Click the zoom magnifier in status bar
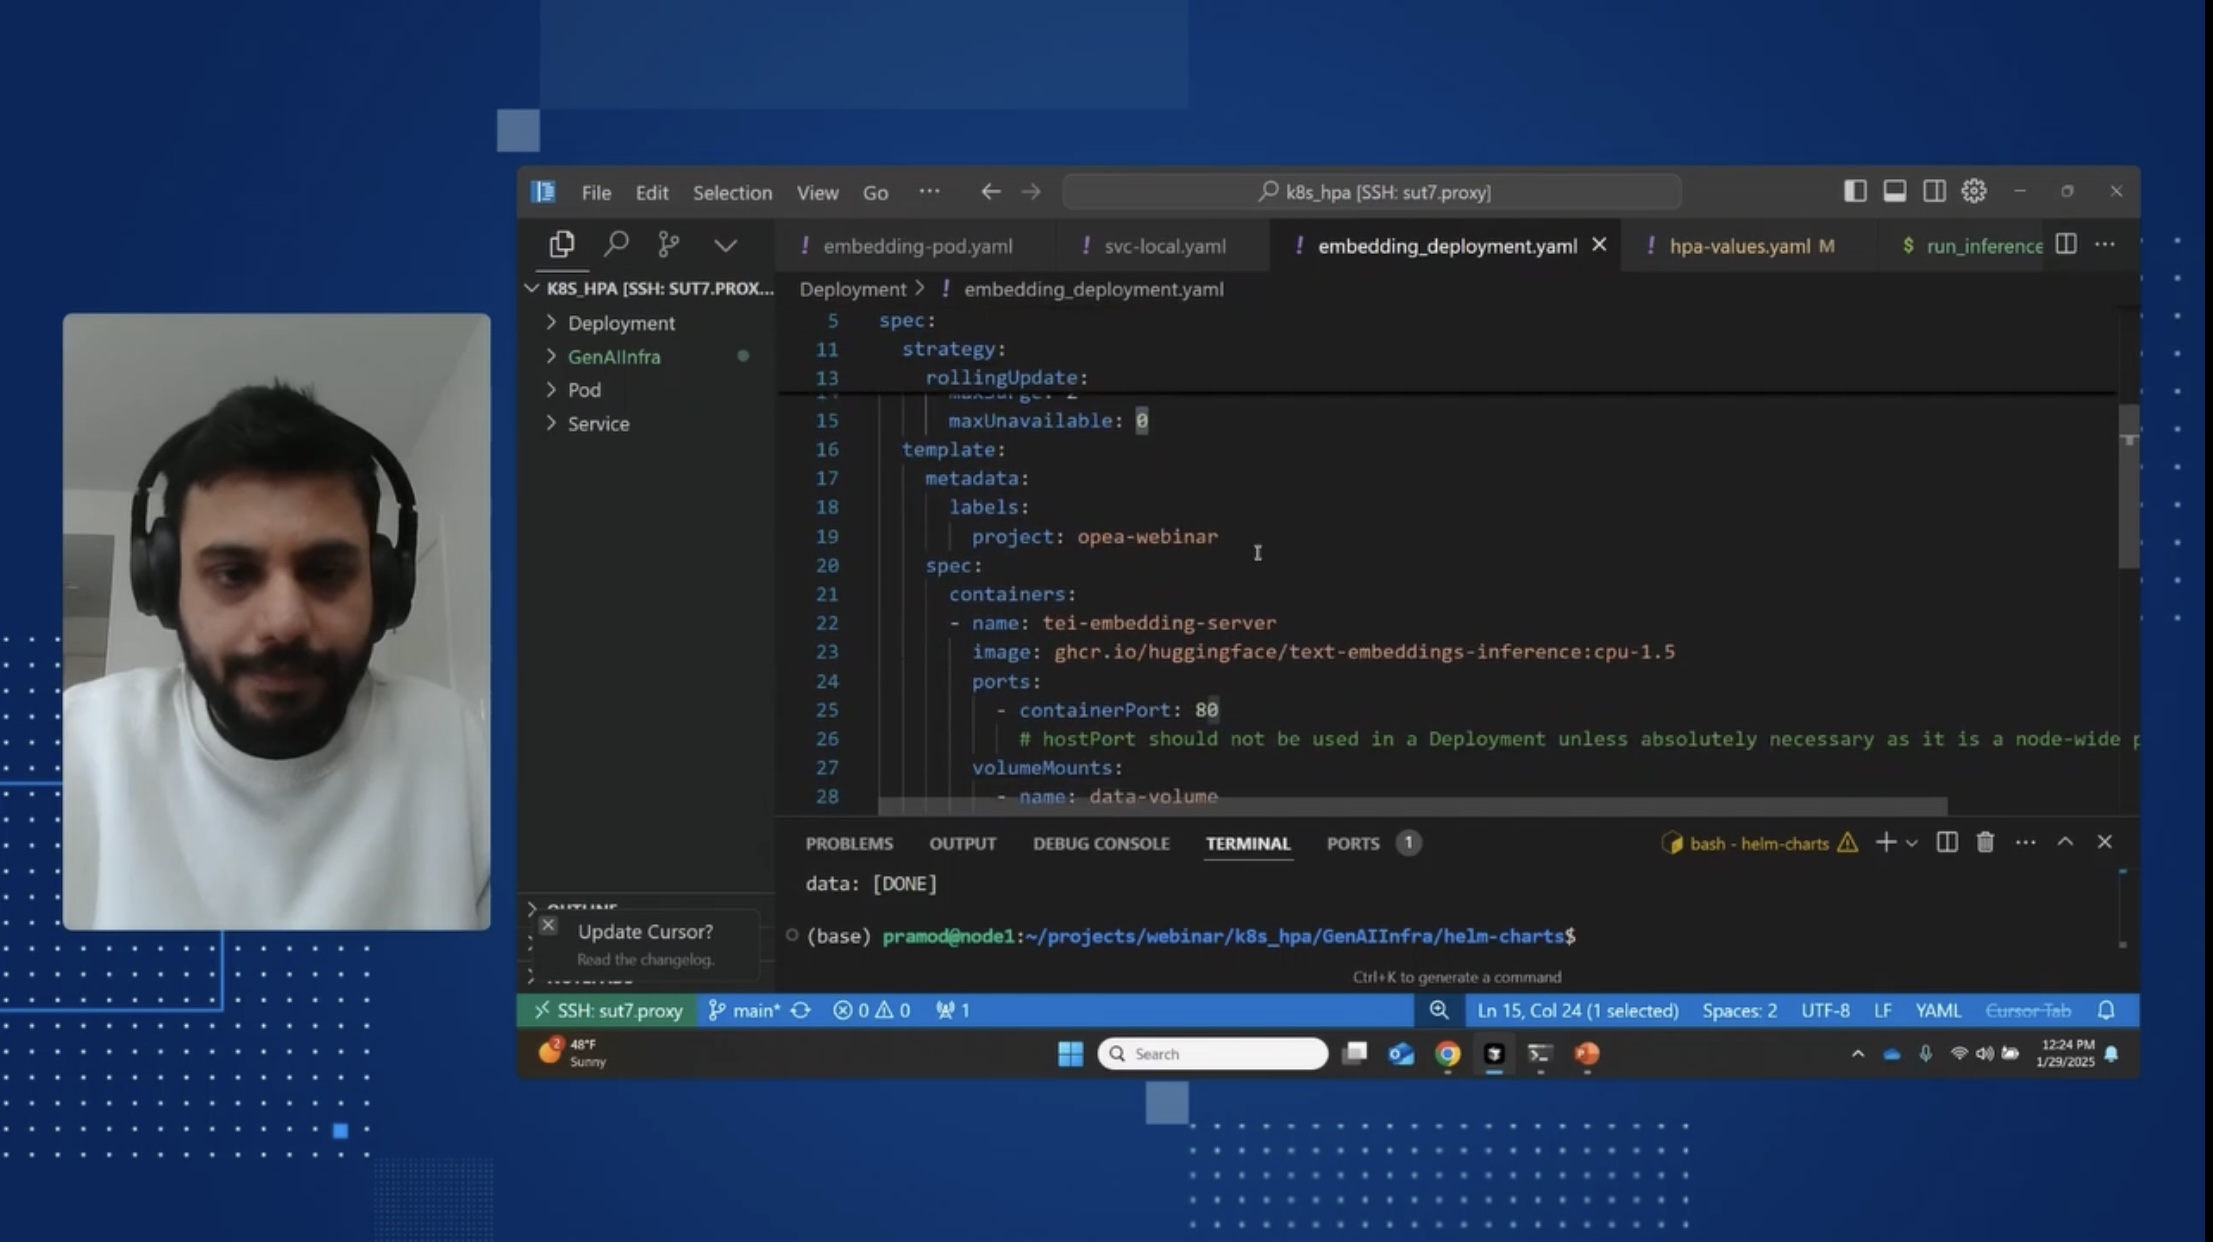 (x=1438, y=1010)
